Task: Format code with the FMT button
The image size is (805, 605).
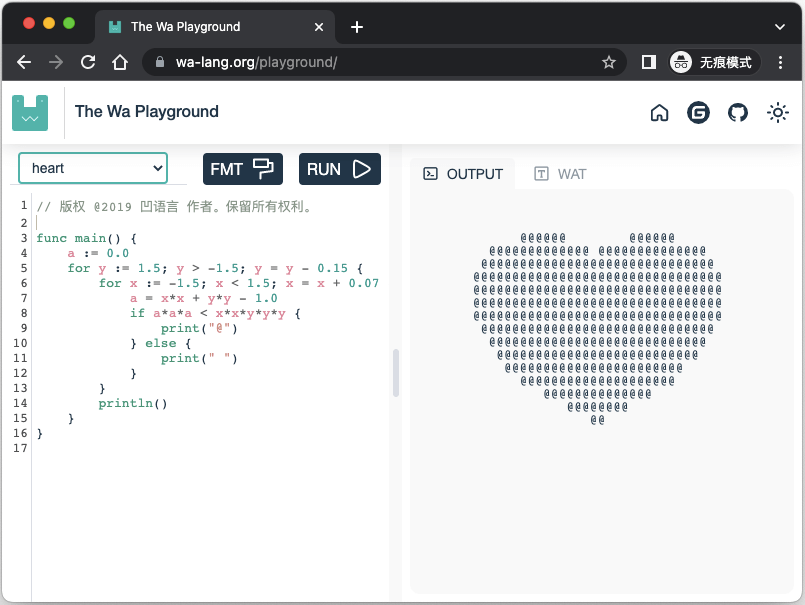Action: [242, 169]
